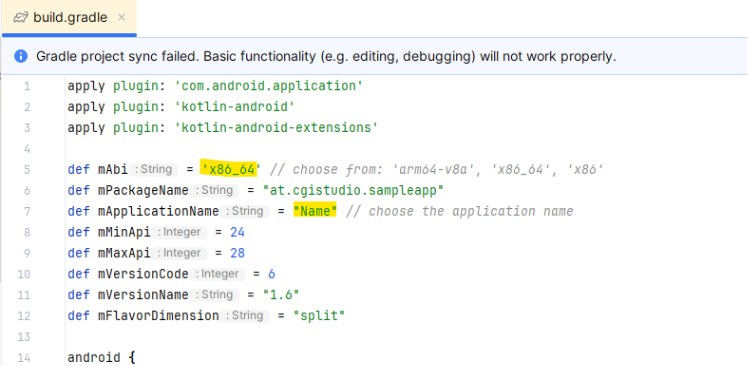Click the 'kotlin-android-extensions' plugin string
This screenshot has width=748, height=366.
tap(277, 128)
